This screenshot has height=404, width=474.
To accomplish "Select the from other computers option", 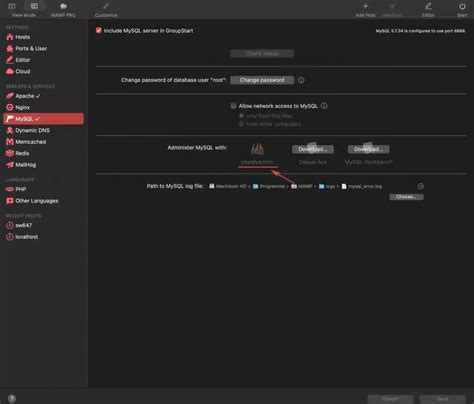I will point(241,124).
